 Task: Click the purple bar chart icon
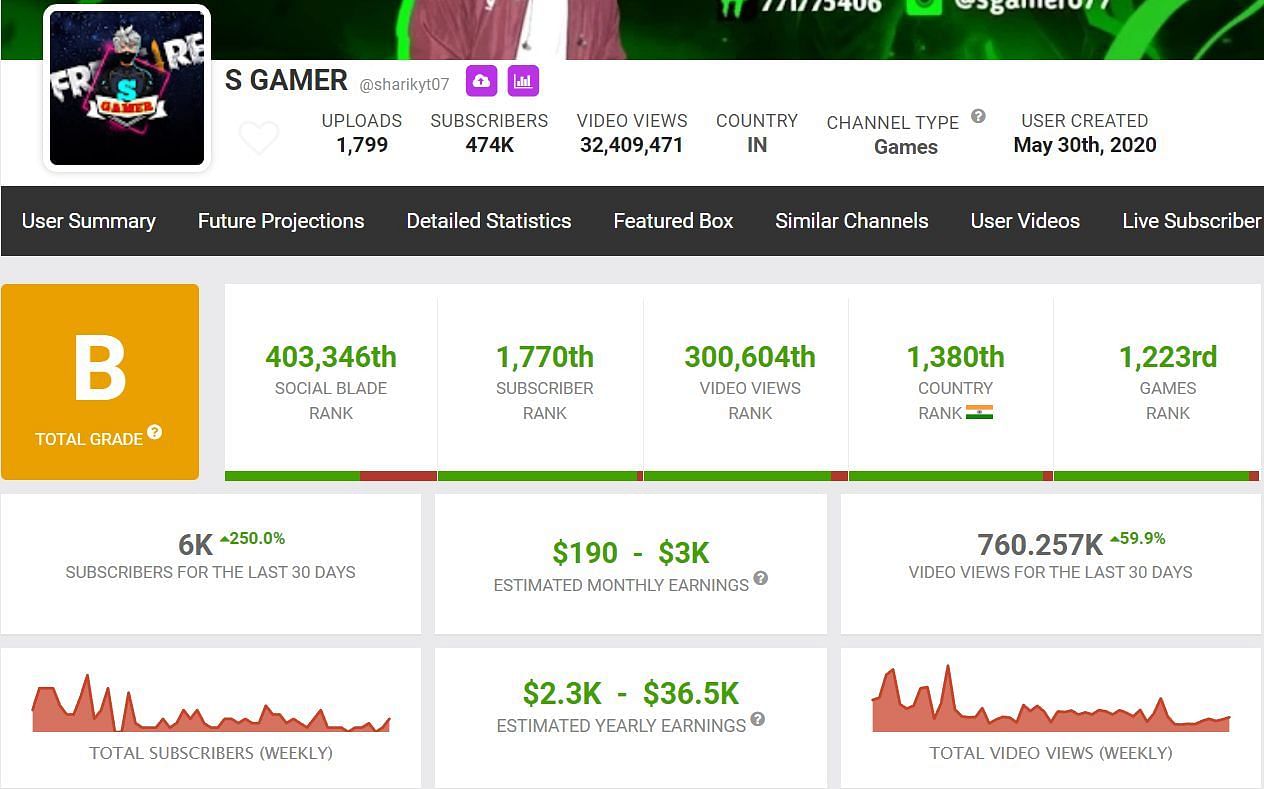523,81
